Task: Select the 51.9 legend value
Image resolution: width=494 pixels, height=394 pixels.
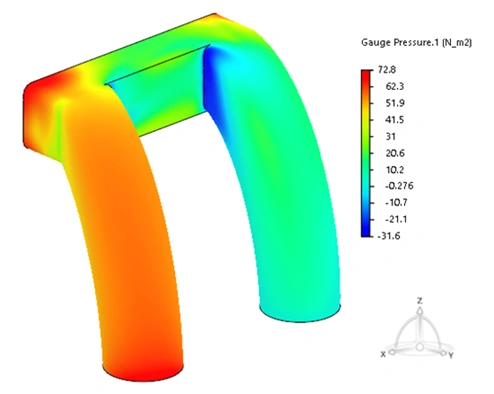Action: click(x=395, y=103)
